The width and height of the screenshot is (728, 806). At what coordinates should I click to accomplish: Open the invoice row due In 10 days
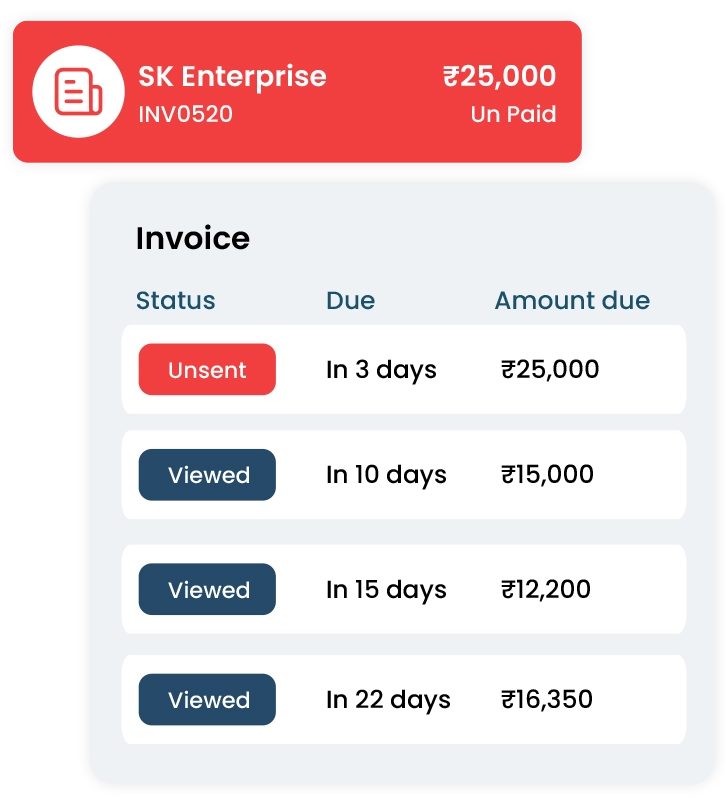pyautogui.click(x=404, y=475)
